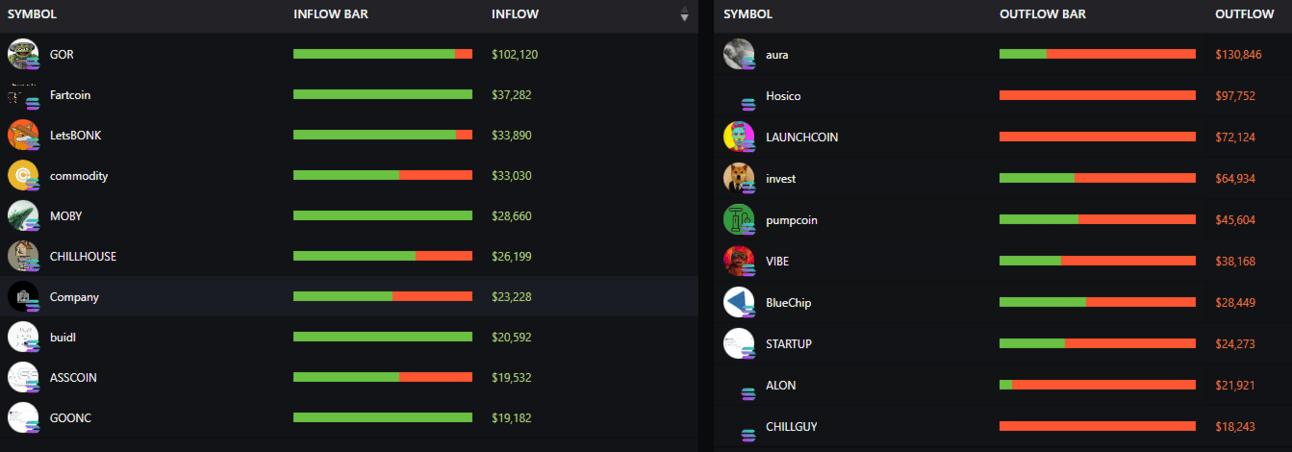Screen dimensions: 1292x452
Task: Click the aura outflow bar
Action: click(1097, 54)
